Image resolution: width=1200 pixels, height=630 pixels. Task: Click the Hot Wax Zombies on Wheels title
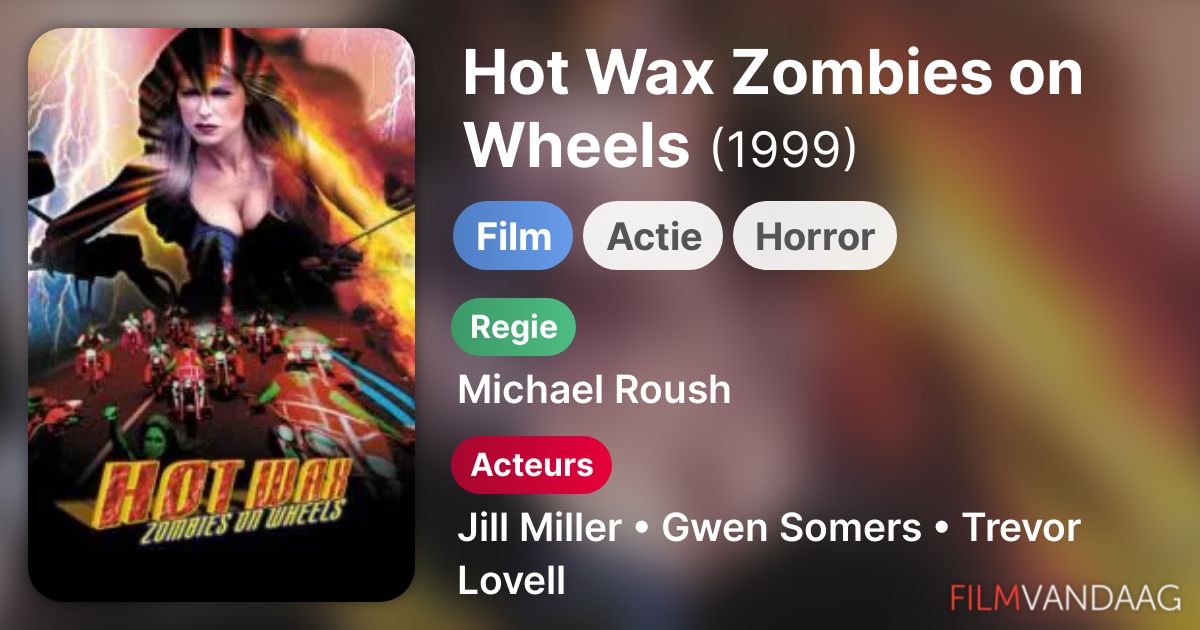773,108
